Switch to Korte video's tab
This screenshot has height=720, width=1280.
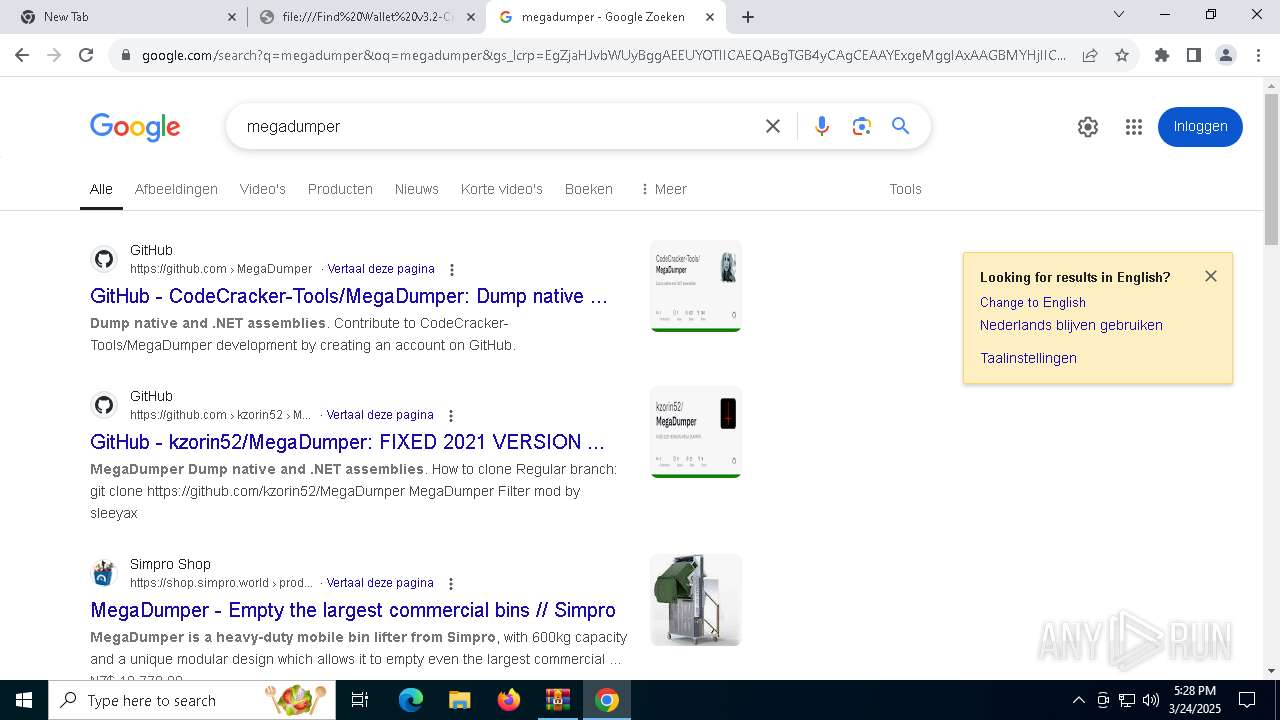coord(502,189)
